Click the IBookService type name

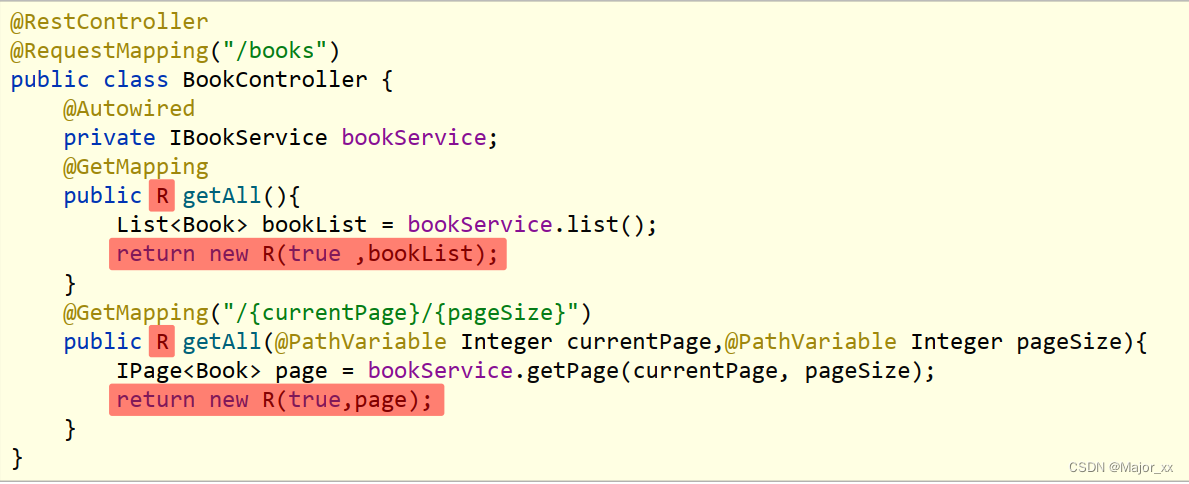[x=248, y=138]
